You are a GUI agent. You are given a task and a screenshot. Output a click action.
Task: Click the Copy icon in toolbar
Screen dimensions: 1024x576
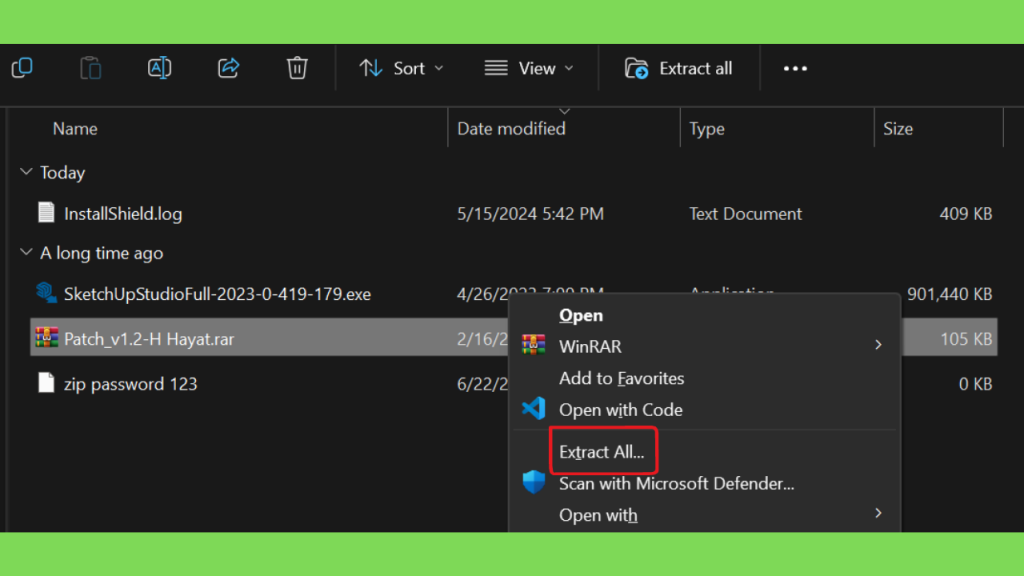(x=22, y=68)
